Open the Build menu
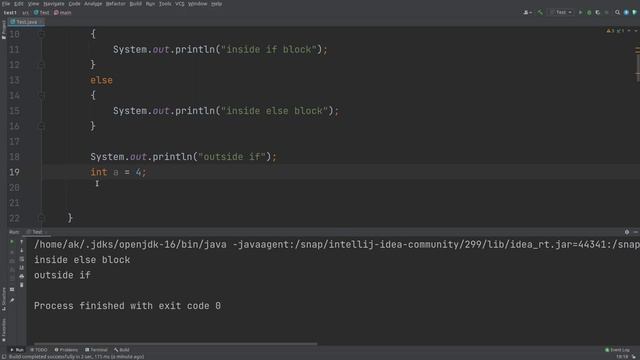 [x=136, y=4]
